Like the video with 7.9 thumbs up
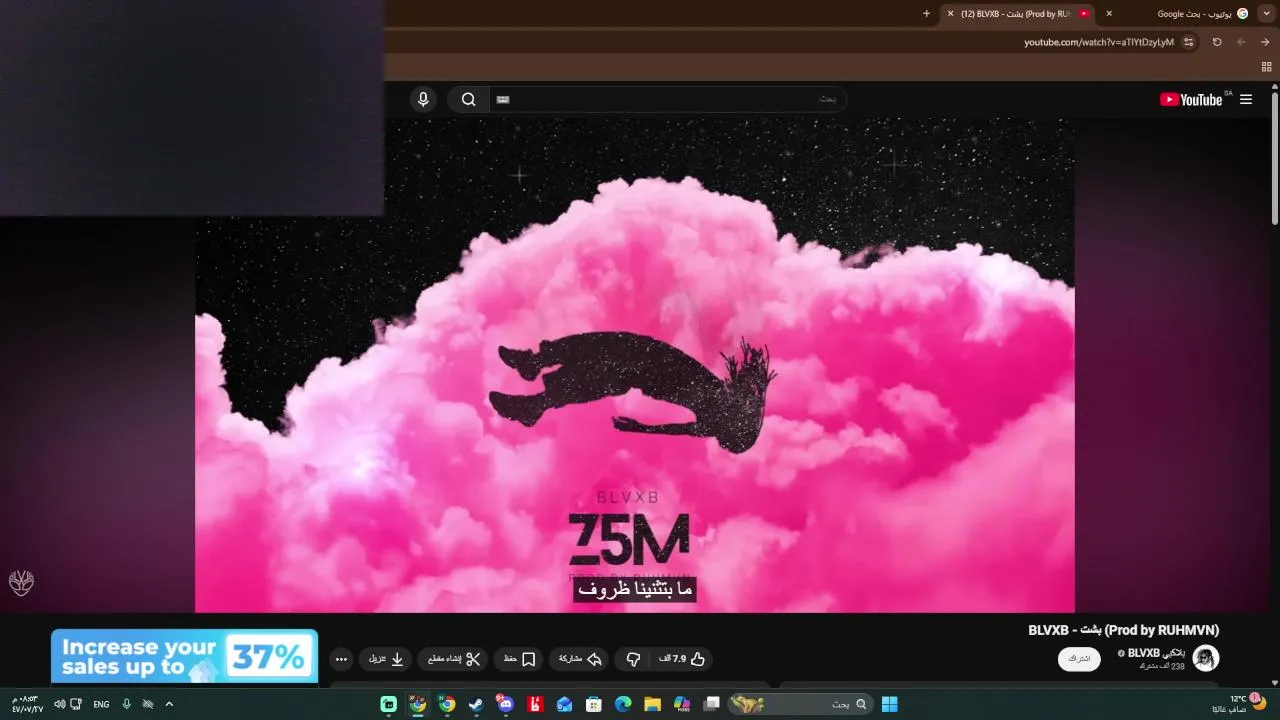The height and width of the screenshot is (720, 1280). click(683, 659)
